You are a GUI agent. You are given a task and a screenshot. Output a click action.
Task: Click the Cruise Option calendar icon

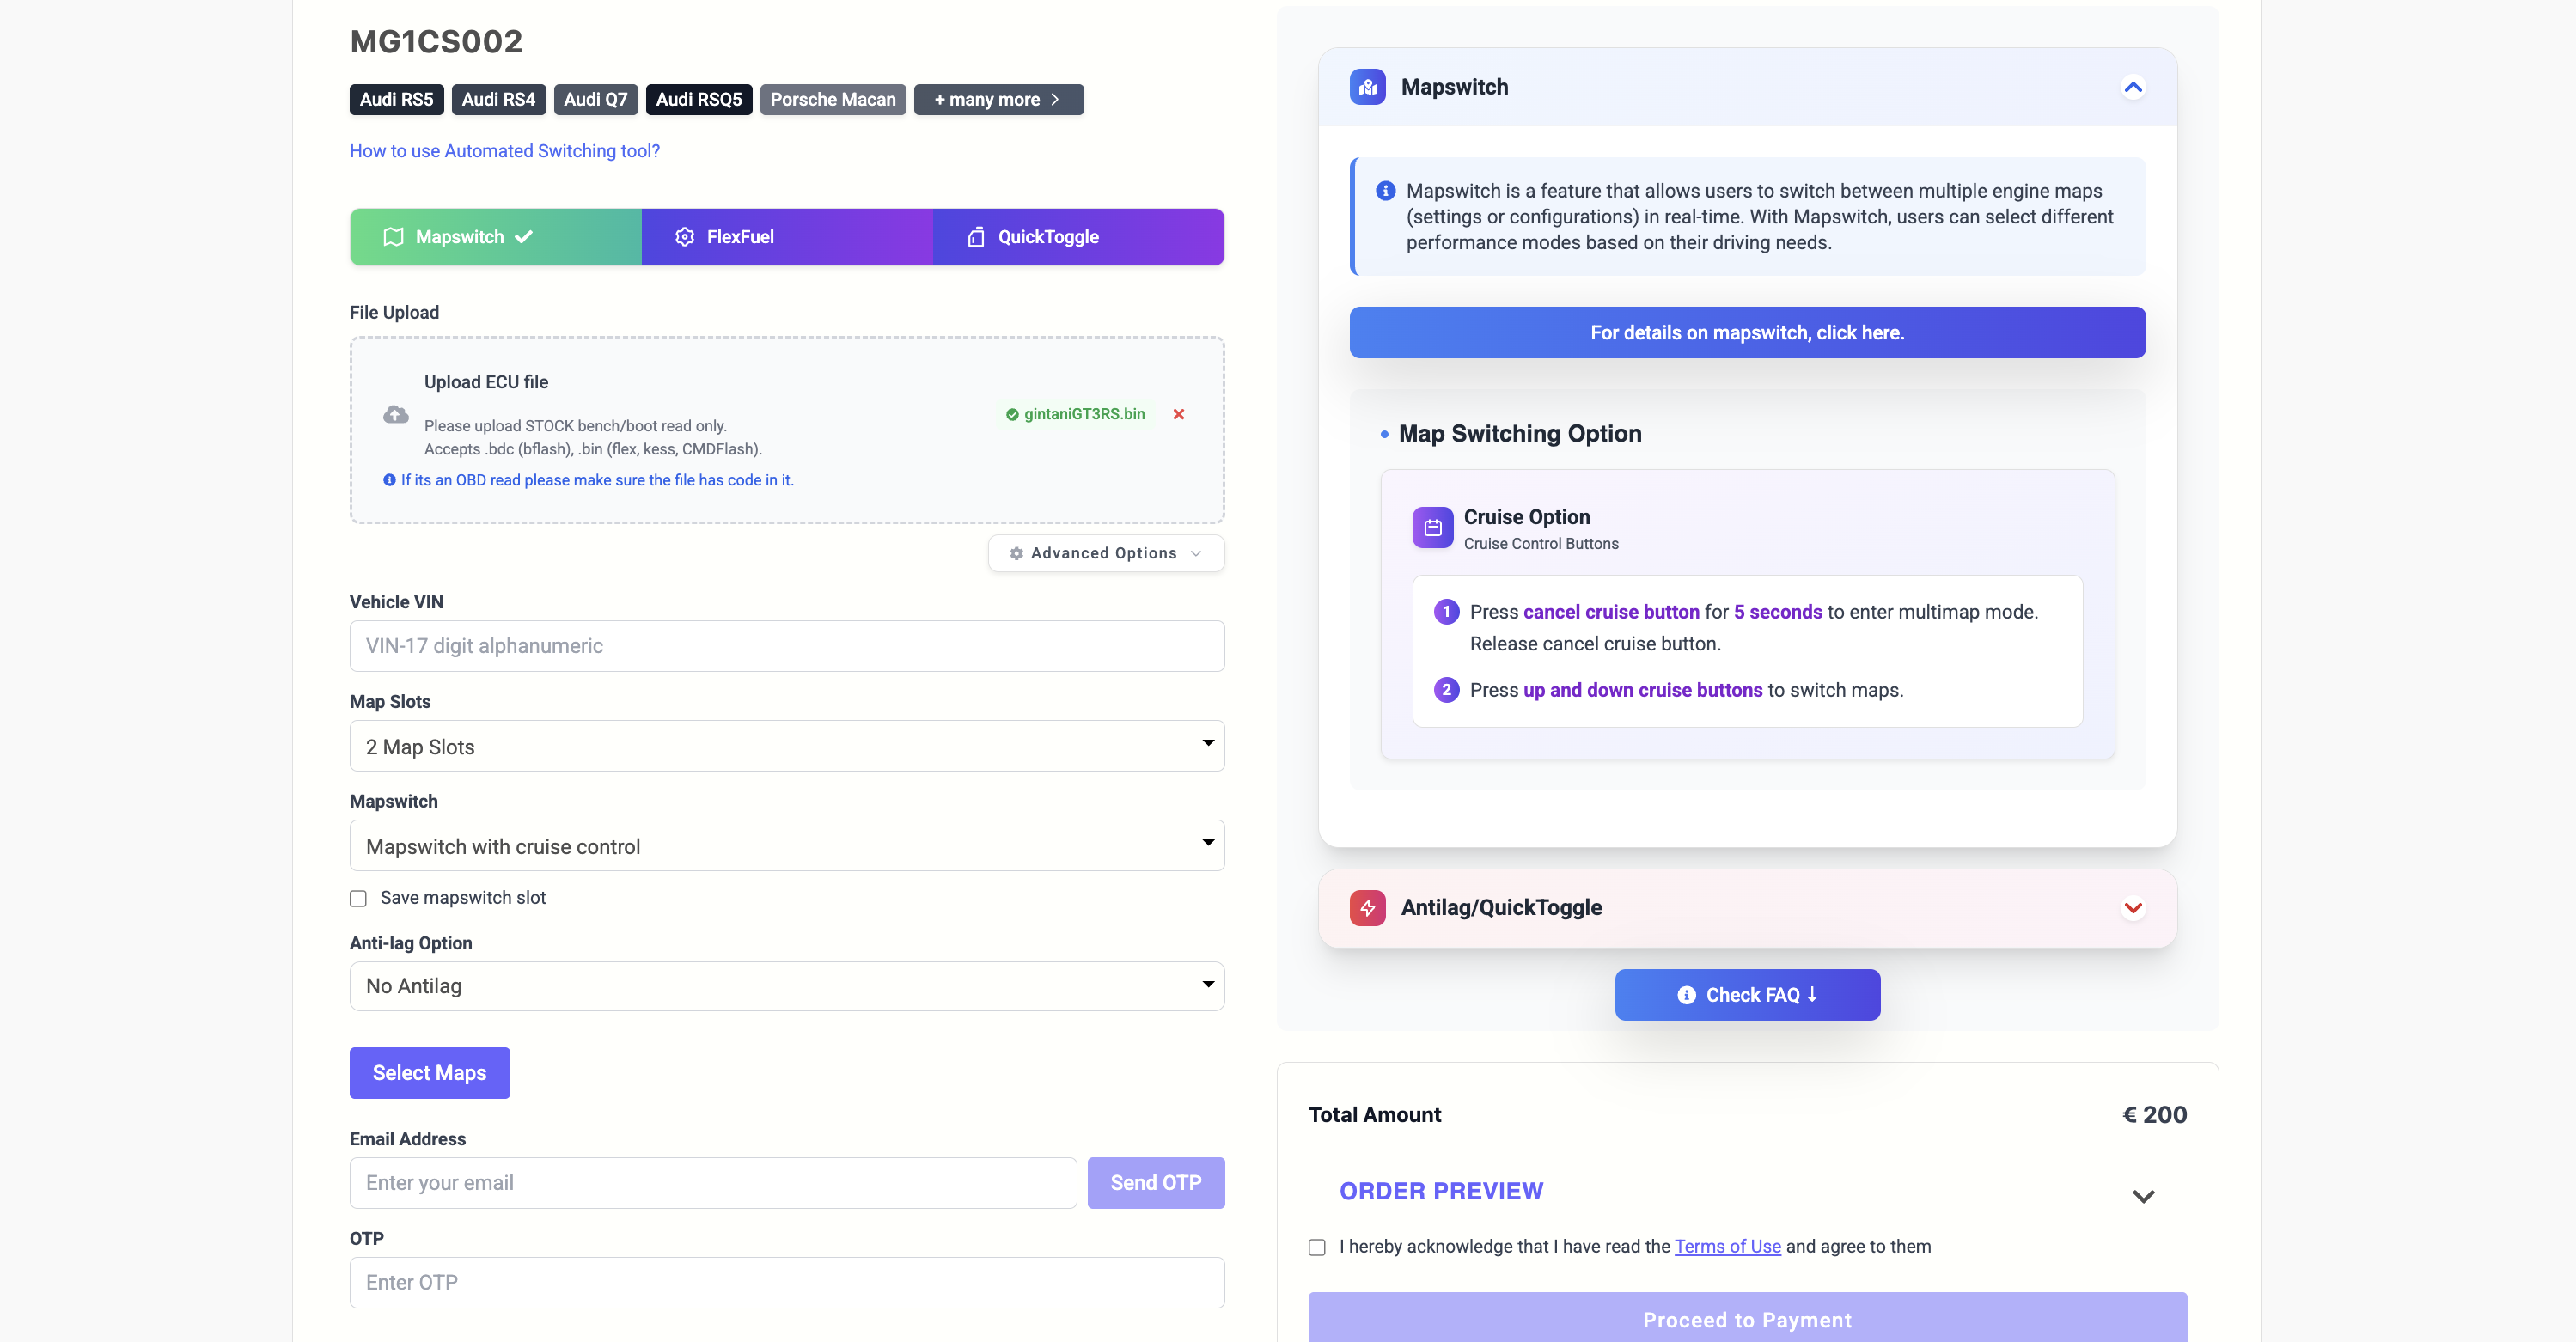click(1432, 527)
